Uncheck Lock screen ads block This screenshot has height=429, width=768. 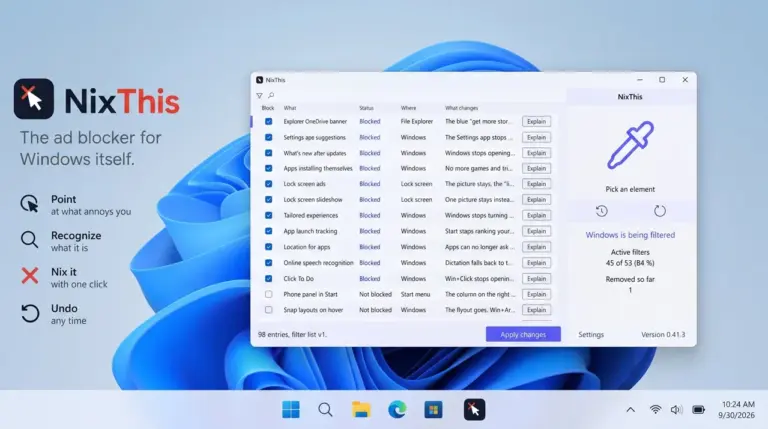pos(268,184)
